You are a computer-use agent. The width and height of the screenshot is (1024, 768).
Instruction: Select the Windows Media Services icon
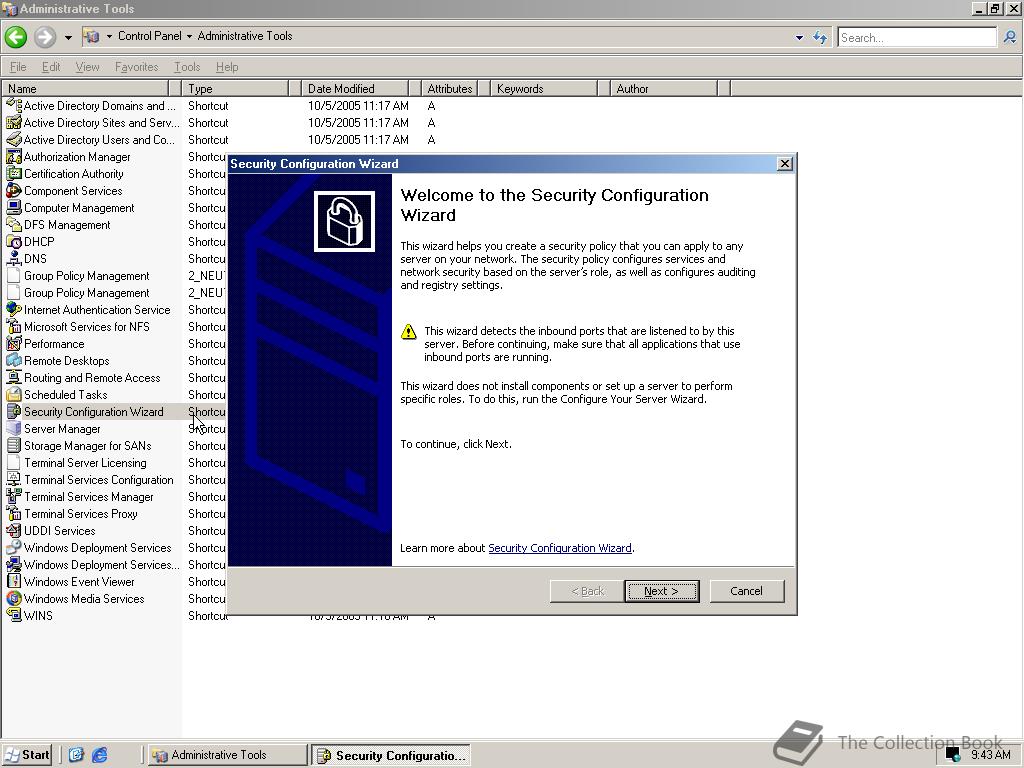[14, 598]
